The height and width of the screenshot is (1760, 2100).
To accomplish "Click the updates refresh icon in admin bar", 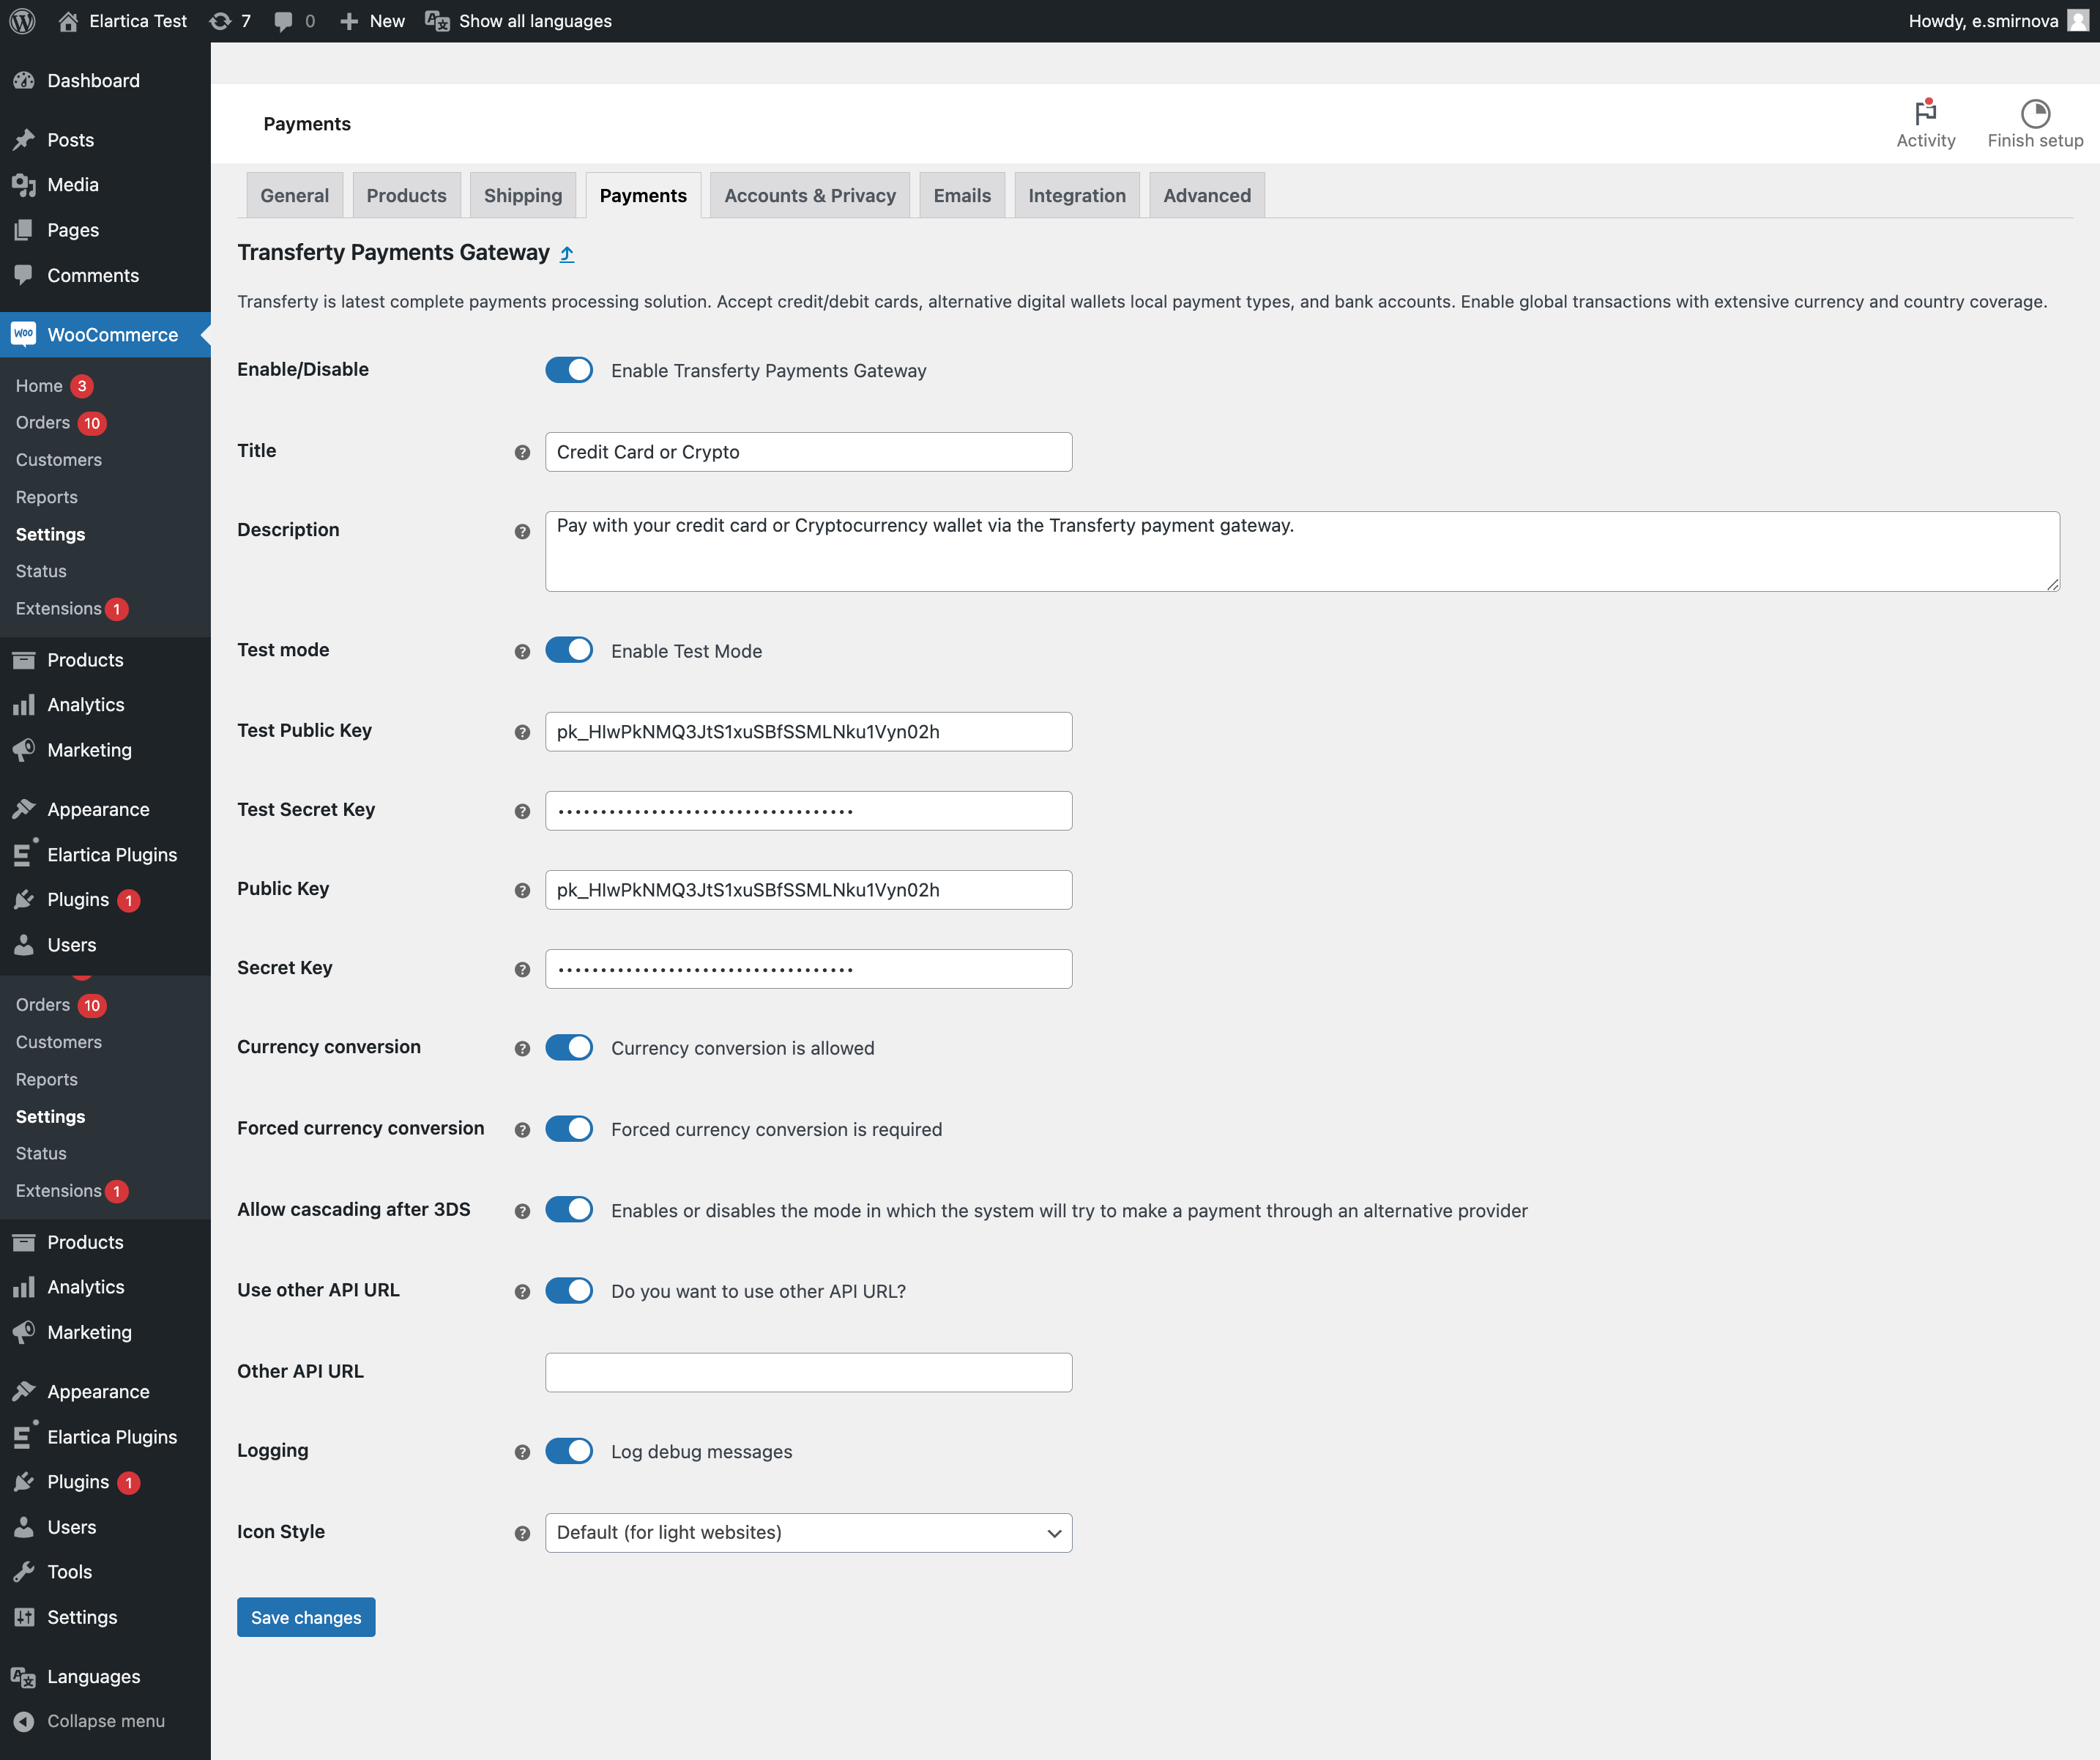I will coord(220,21).
